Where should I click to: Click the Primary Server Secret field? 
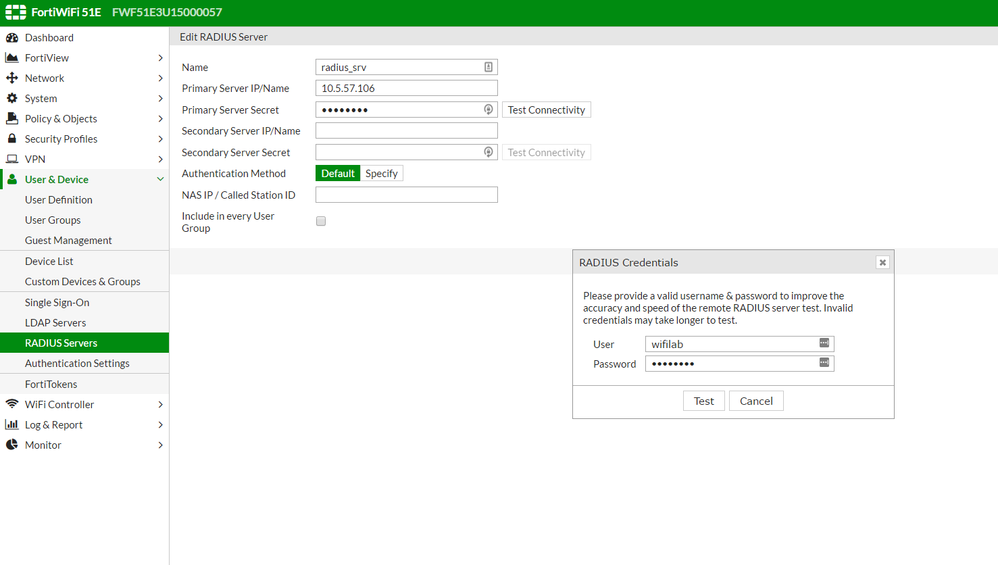click(406, 109)
